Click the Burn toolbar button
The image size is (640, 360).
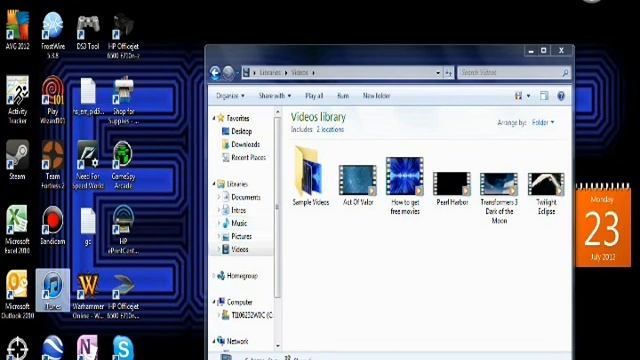point(343,96)
